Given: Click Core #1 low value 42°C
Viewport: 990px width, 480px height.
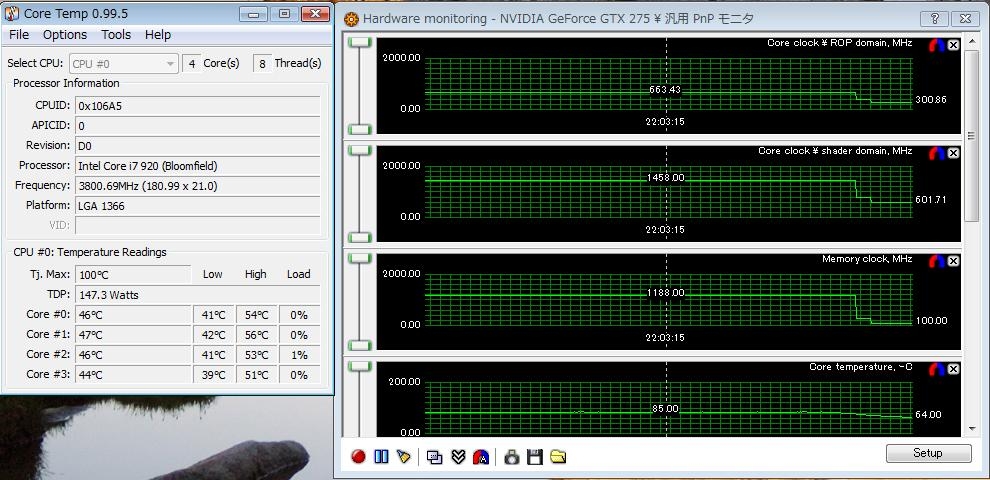Looking at the screenshot, I should [x=213, y=335].
